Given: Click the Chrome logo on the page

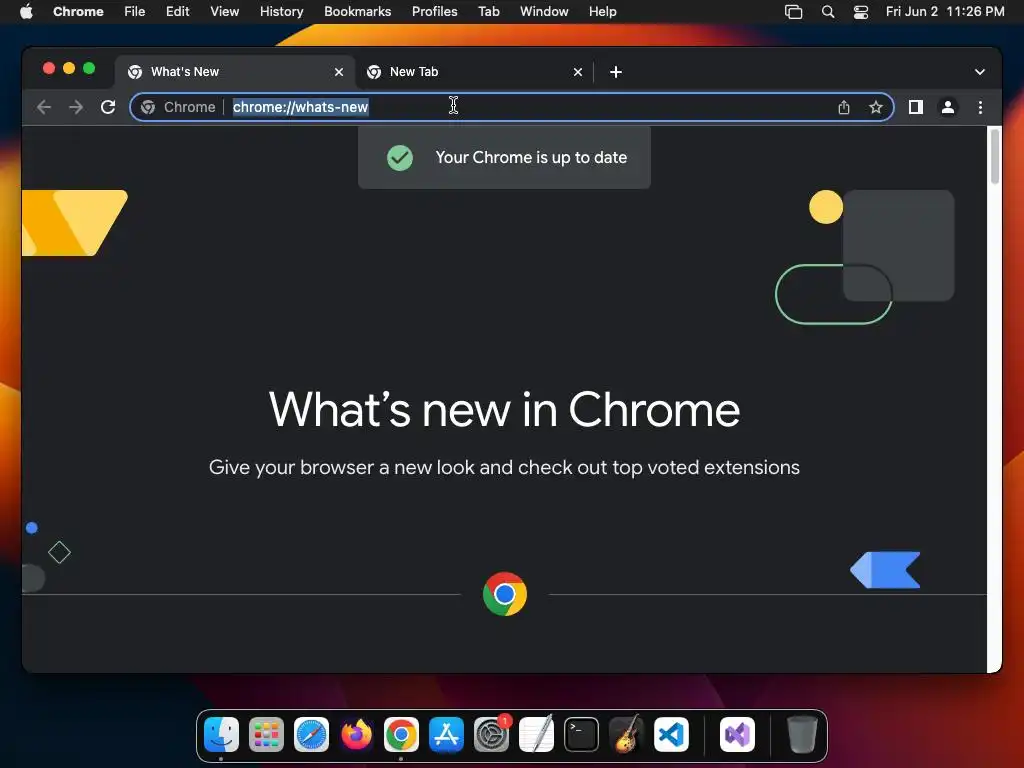Looking at the screenshot, I should pos(505,594).
